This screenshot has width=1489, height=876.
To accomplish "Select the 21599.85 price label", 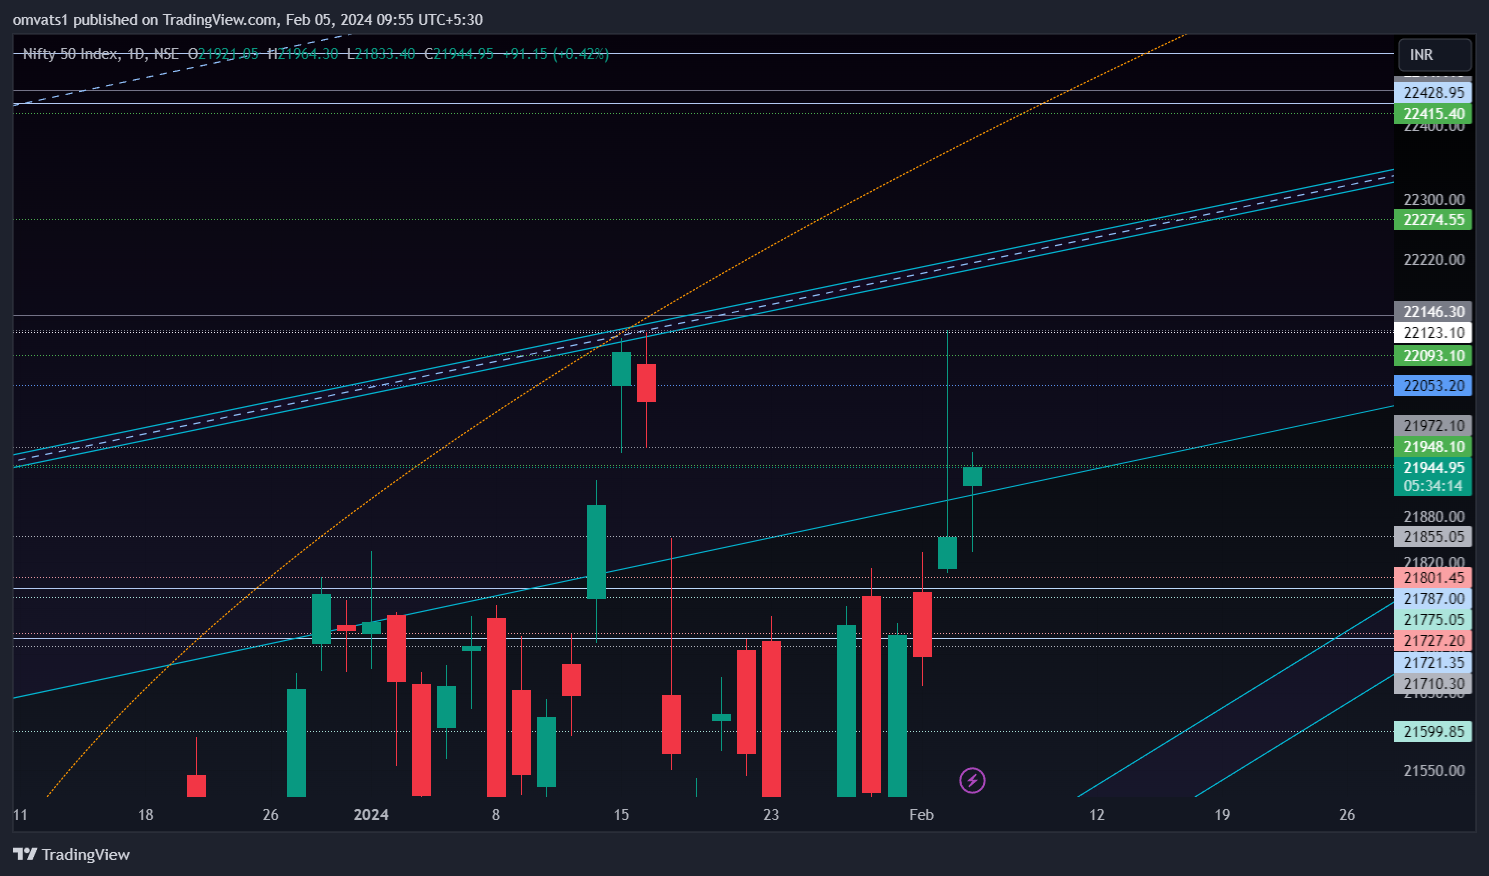I will tap(1433, 732).
